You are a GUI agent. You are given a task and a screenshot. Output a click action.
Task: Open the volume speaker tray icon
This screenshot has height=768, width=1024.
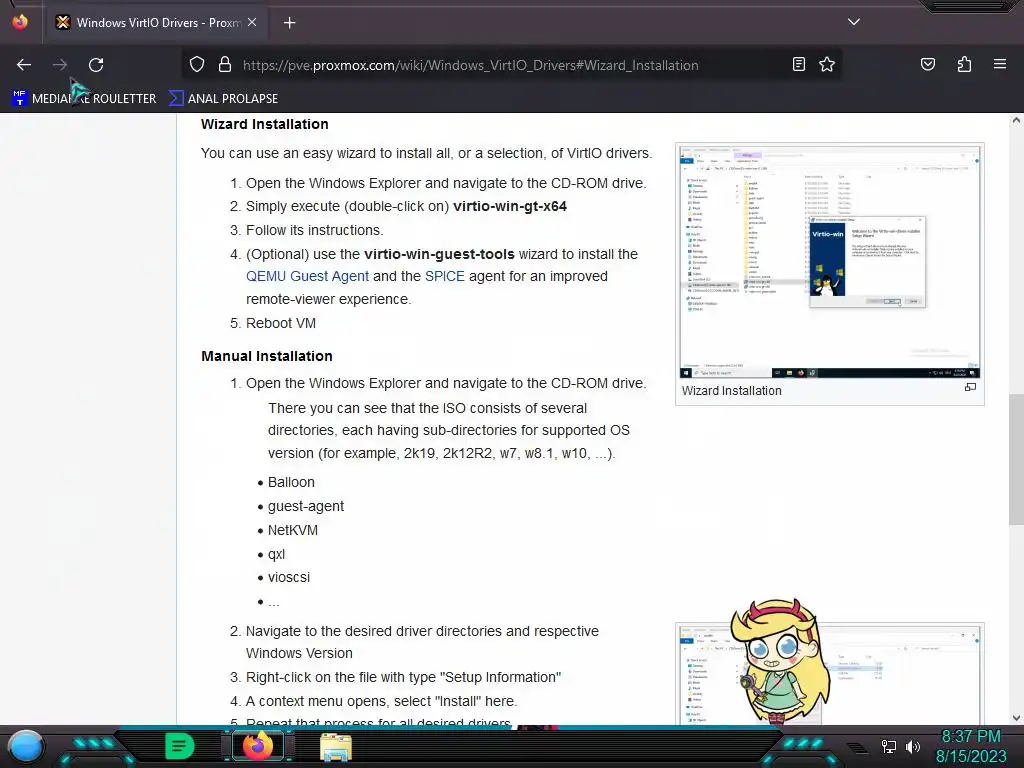pyautogui.click(x=913, y=746)
